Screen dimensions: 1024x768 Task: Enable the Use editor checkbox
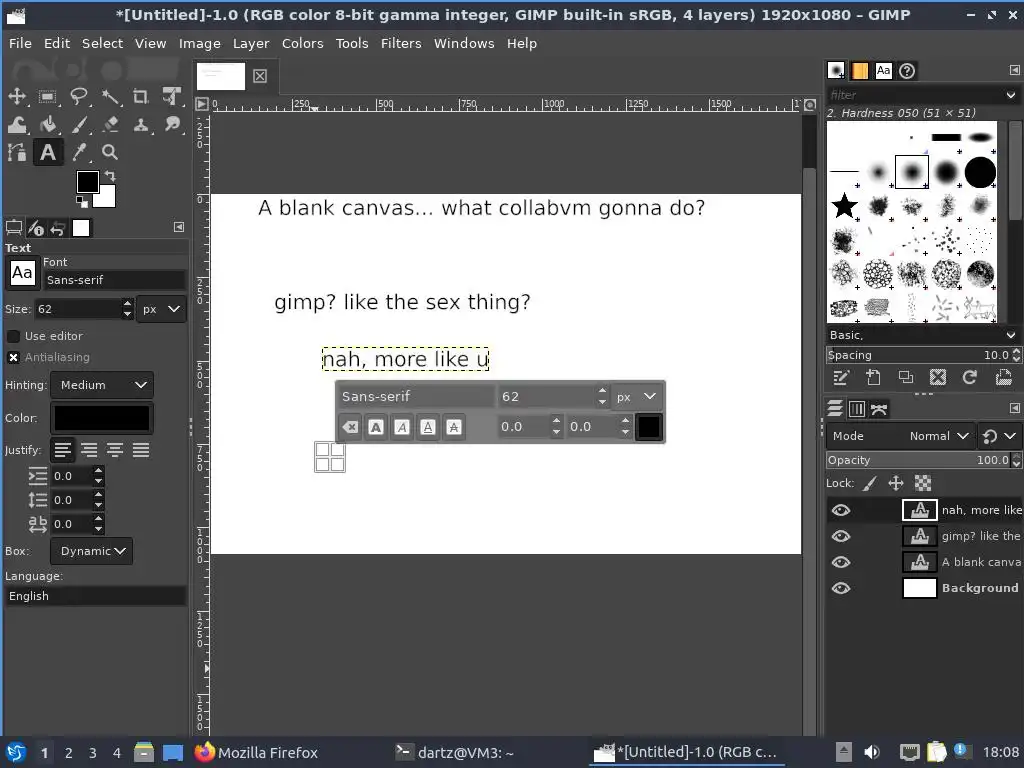coord(13,336)
